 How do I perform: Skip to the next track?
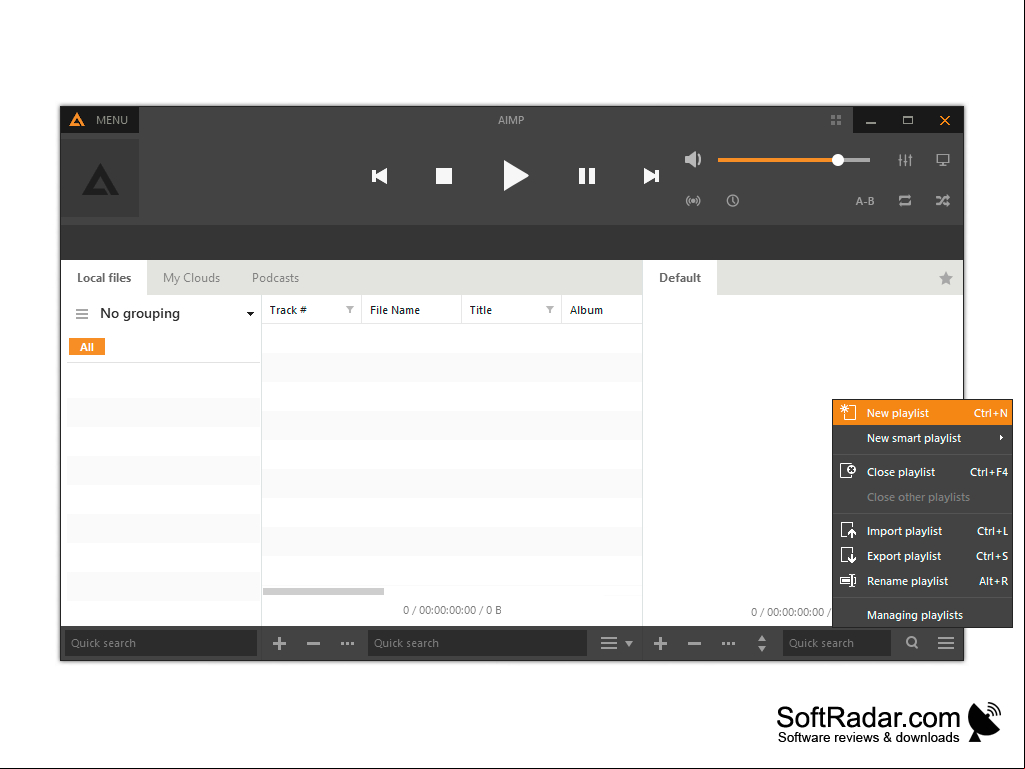(x=651, y=176)
